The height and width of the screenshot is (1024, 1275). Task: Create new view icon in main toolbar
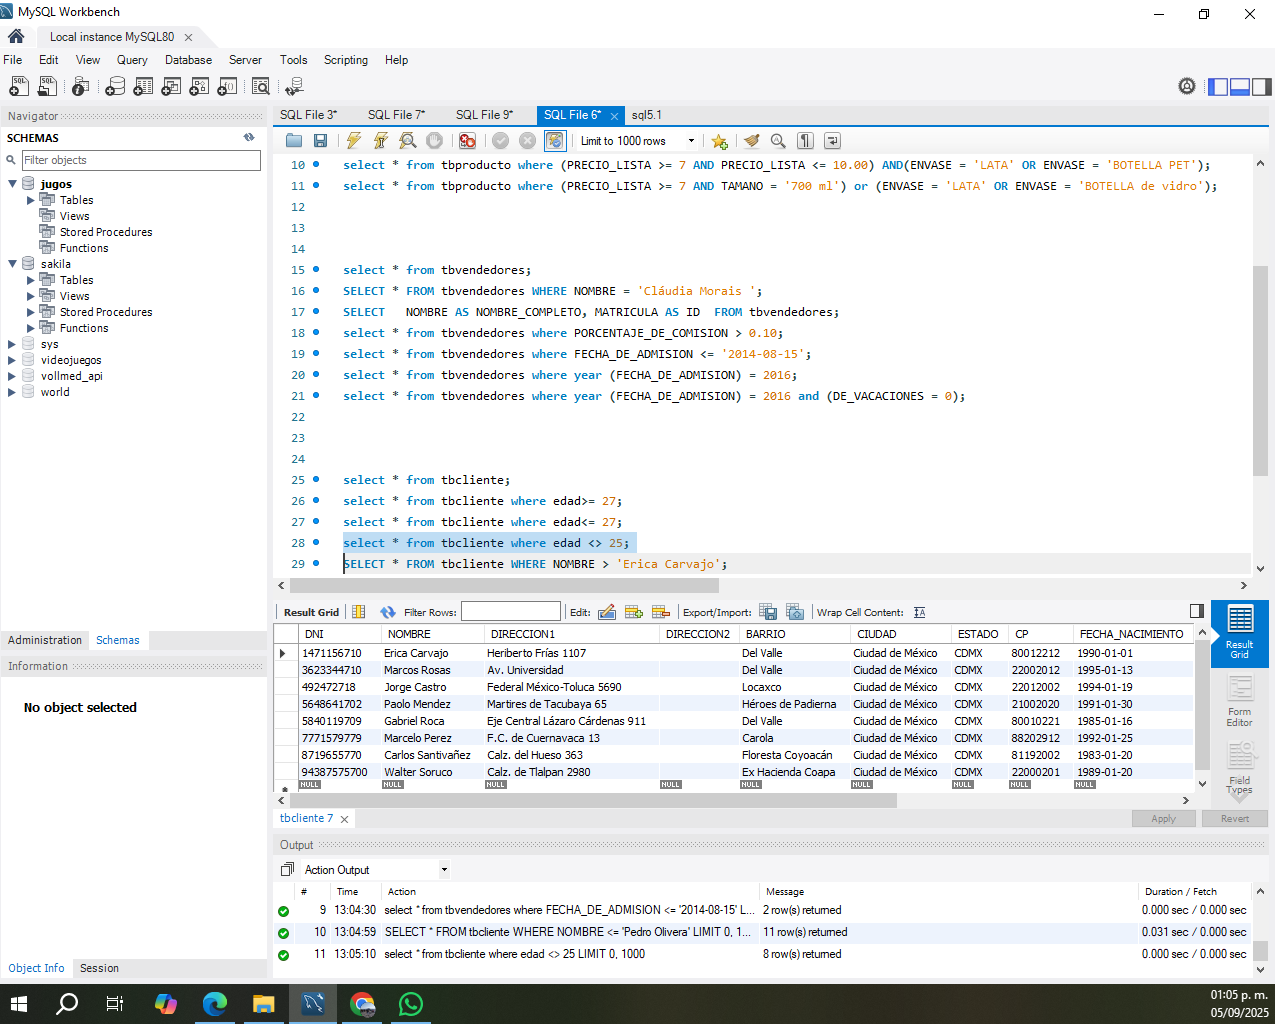coord(171,87)
